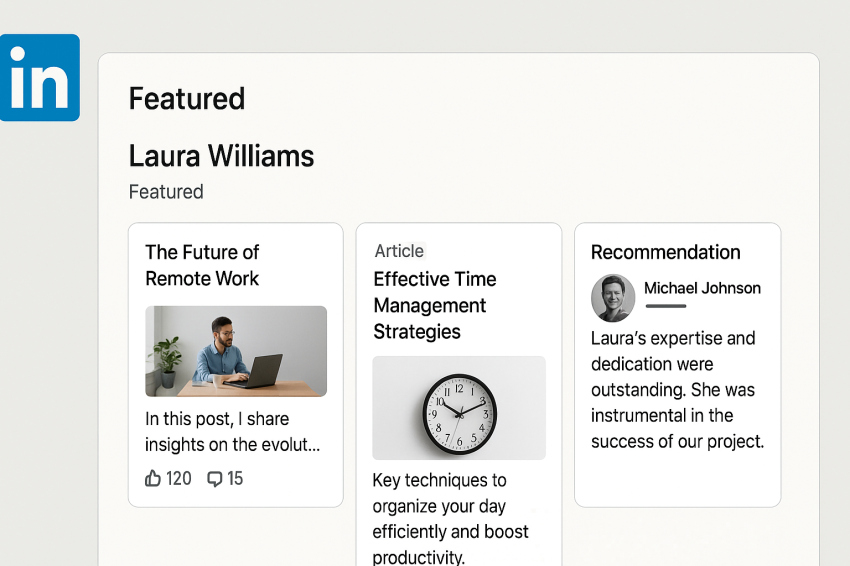This screenshot has height=566, width=850.
Task: Click the small Featured subheading under name
Action: click(166, 191)
